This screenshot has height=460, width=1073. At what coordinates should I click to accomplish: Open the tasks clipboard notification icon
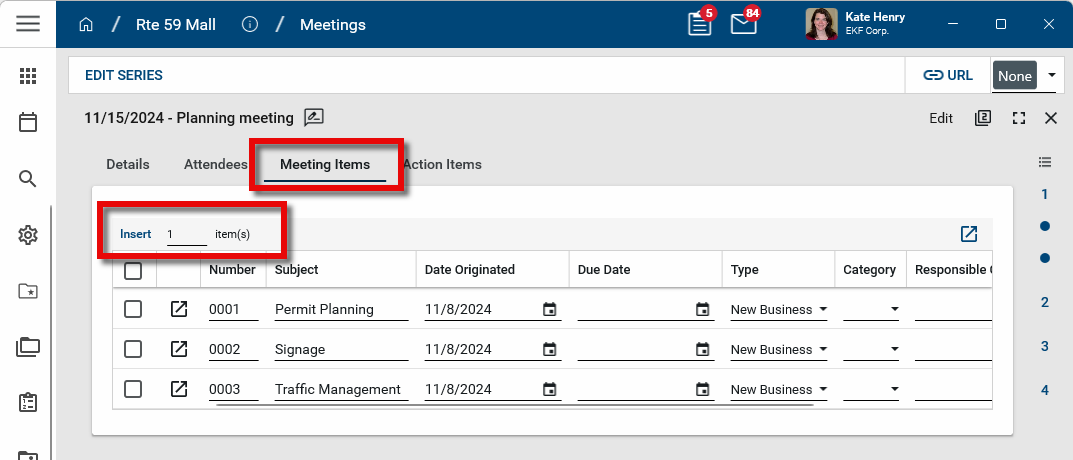point(700,25)
